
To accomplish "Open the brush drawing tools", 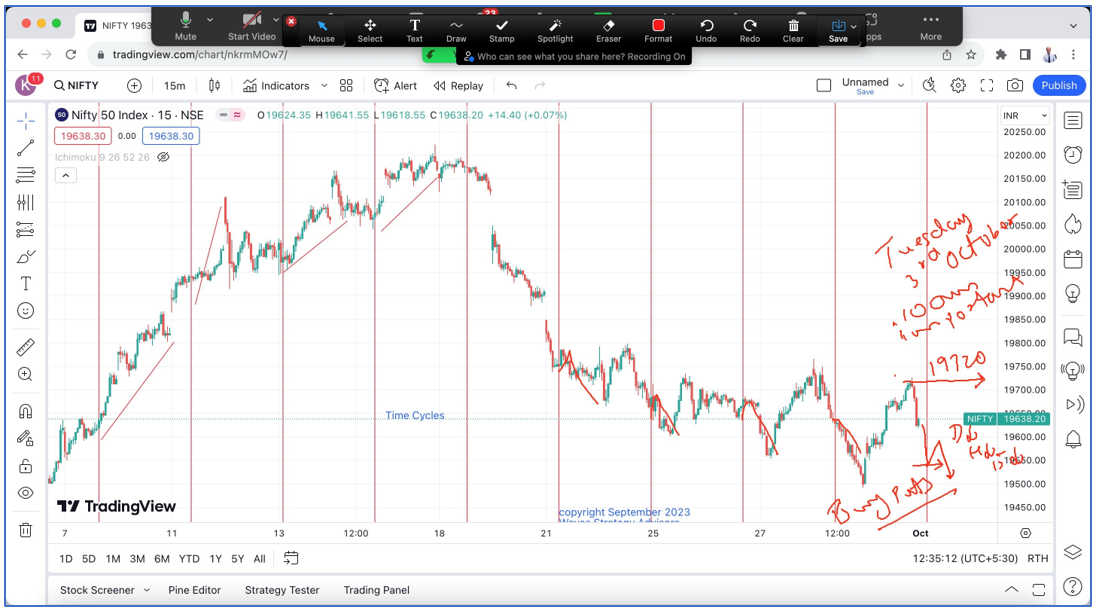I will 26,257.
